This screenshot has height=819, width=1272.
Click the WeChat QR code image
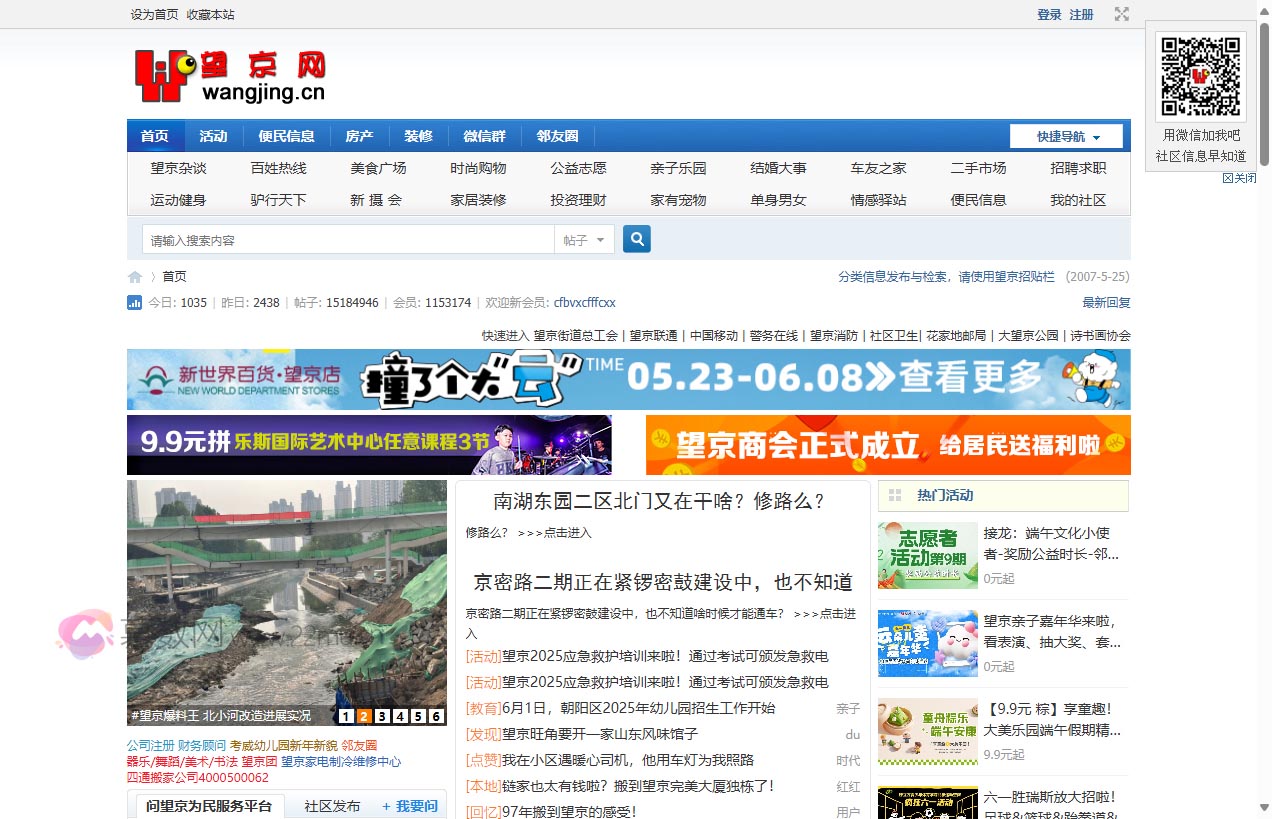click(1200, 77)
